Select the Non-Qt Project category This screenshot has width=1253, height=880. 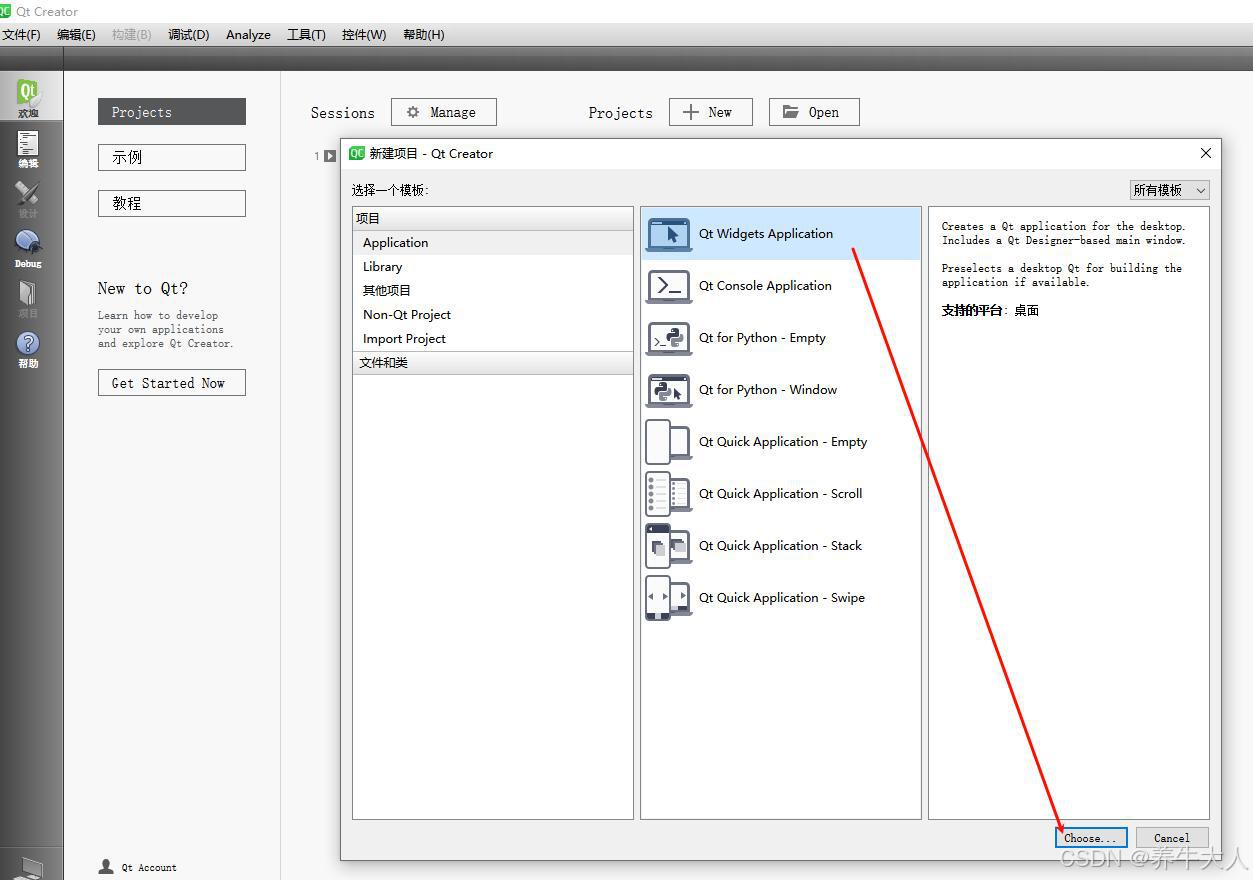(x=493, y=315)
